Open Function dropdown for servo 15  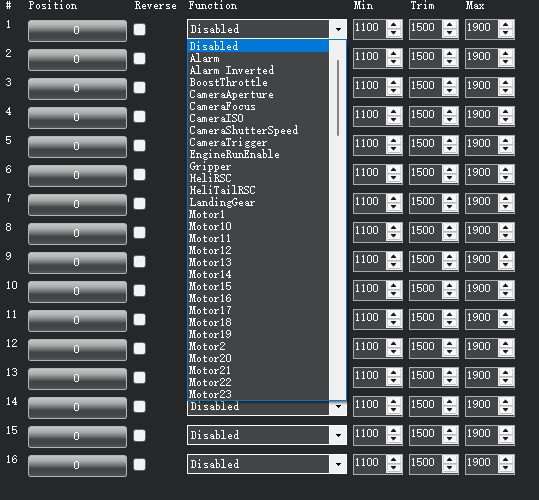pyautogui.click(x=338, y=435)
